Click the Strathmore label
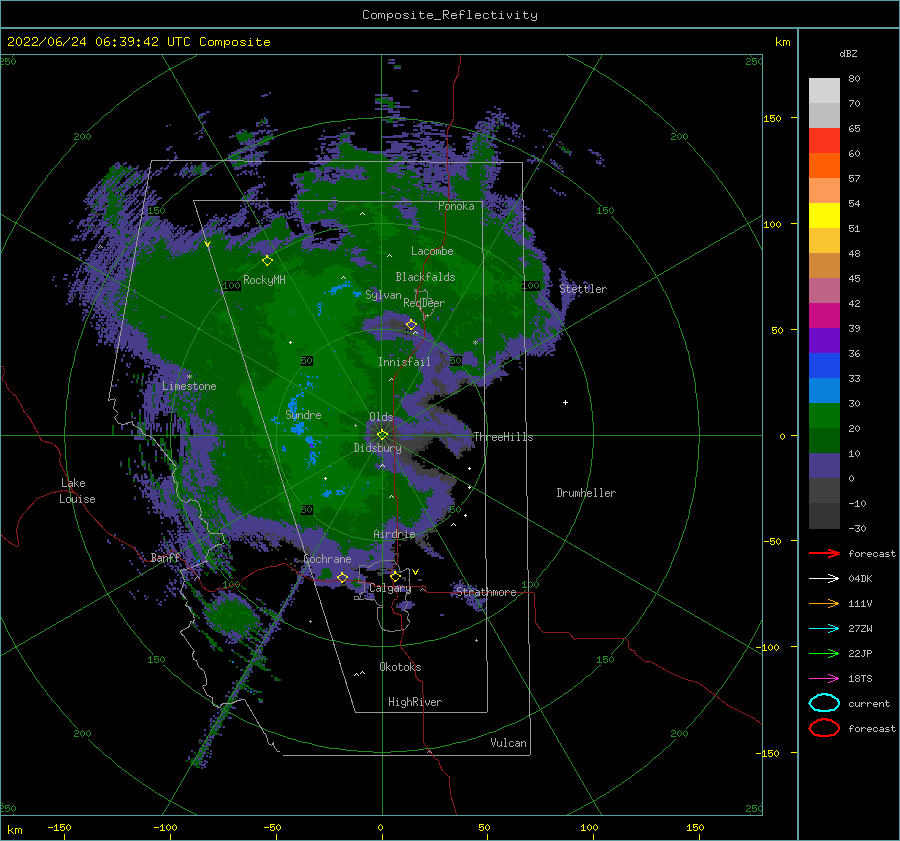Screen dimensions: 900x841 click(486, 592)
